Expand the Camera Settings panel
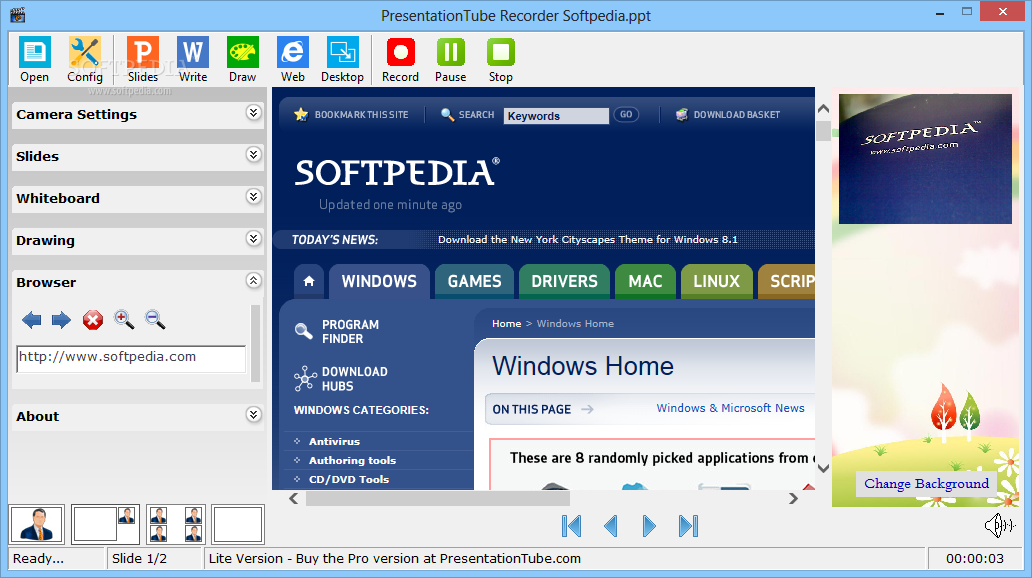The width and height of the screenshot is (1032, 578). tap(253, 113)
